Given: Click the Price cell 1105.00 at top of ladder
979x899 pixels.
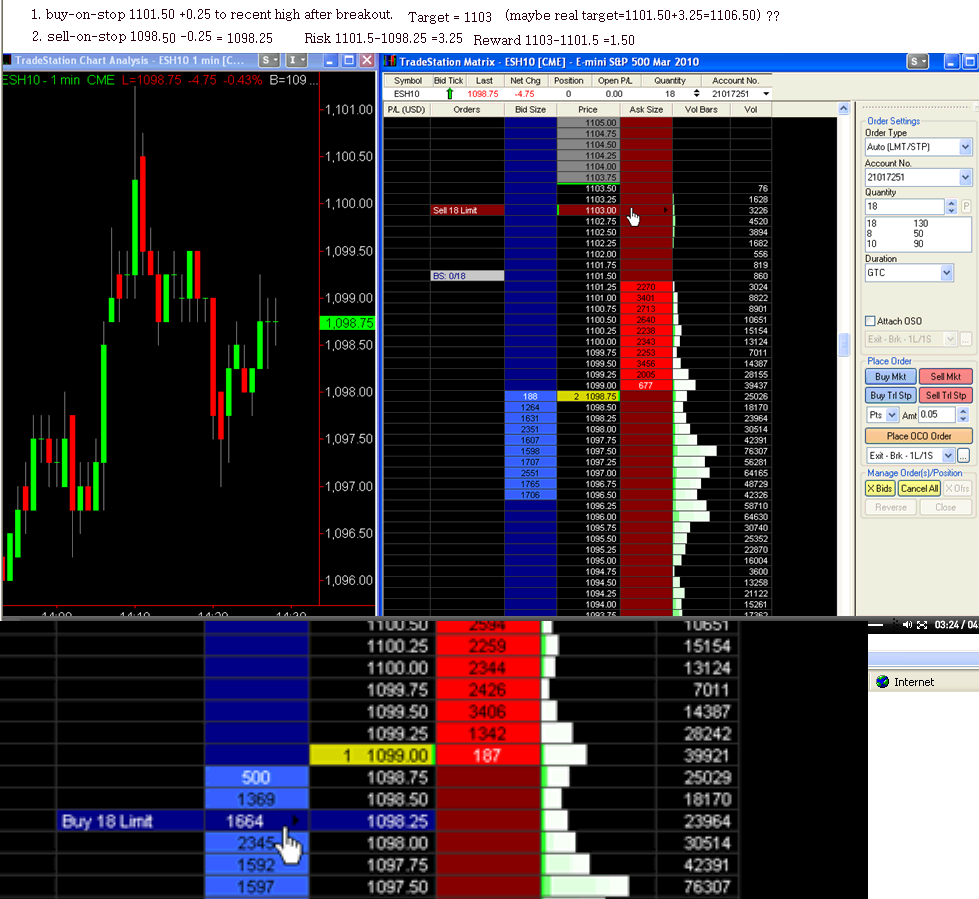Looking at the screenshot, I should point(588,123).
